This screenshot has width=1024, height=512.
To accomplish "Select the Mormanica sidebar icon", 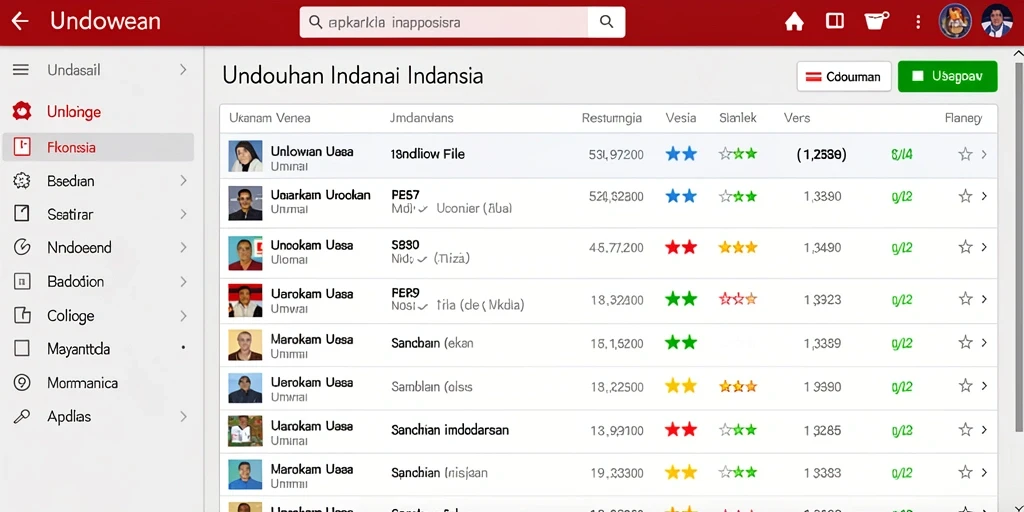I will point(22,383).
